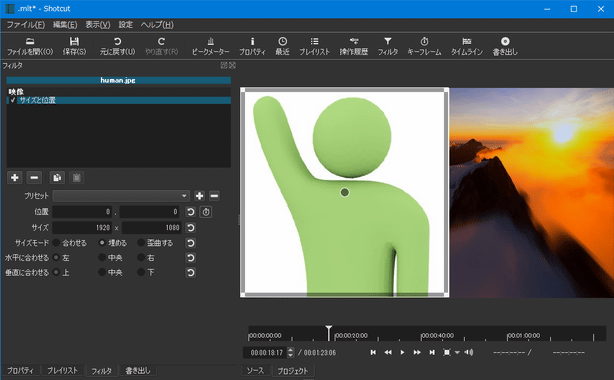Click the 書き出し export toolbar icon

tap(505, 46)
